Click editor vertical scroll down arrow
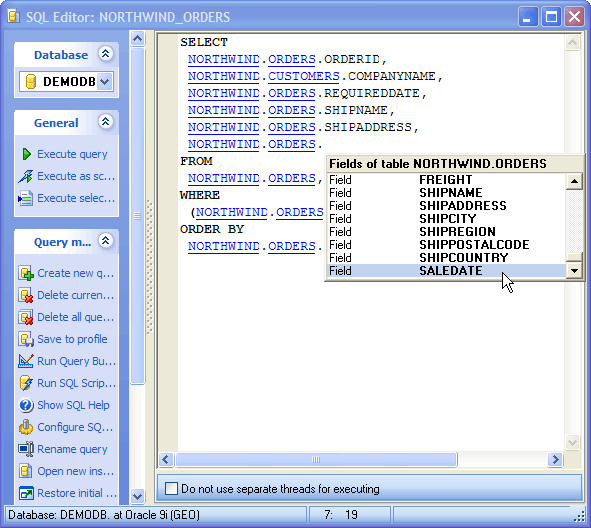Viewport: 591px width, 528px height. (572, 442)
